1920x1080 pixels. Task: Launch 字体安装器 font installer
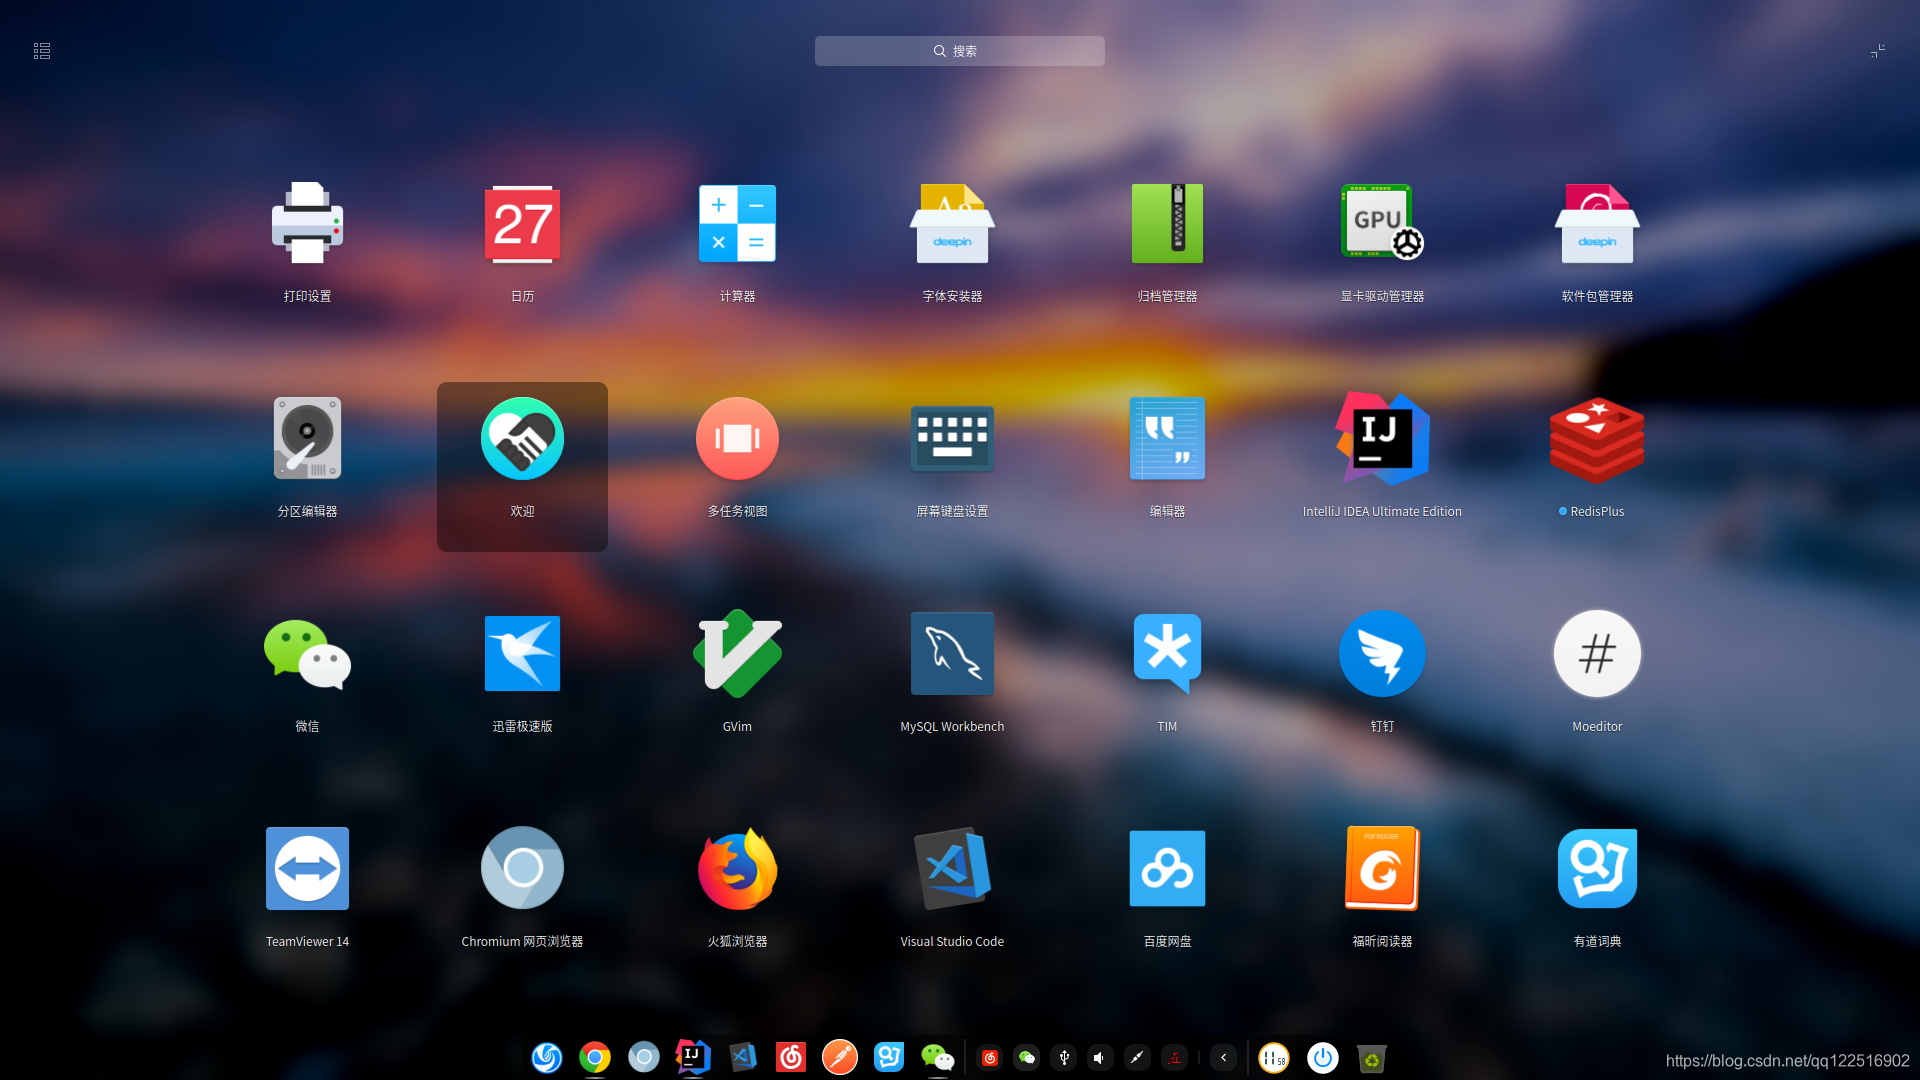pos(952,223)
